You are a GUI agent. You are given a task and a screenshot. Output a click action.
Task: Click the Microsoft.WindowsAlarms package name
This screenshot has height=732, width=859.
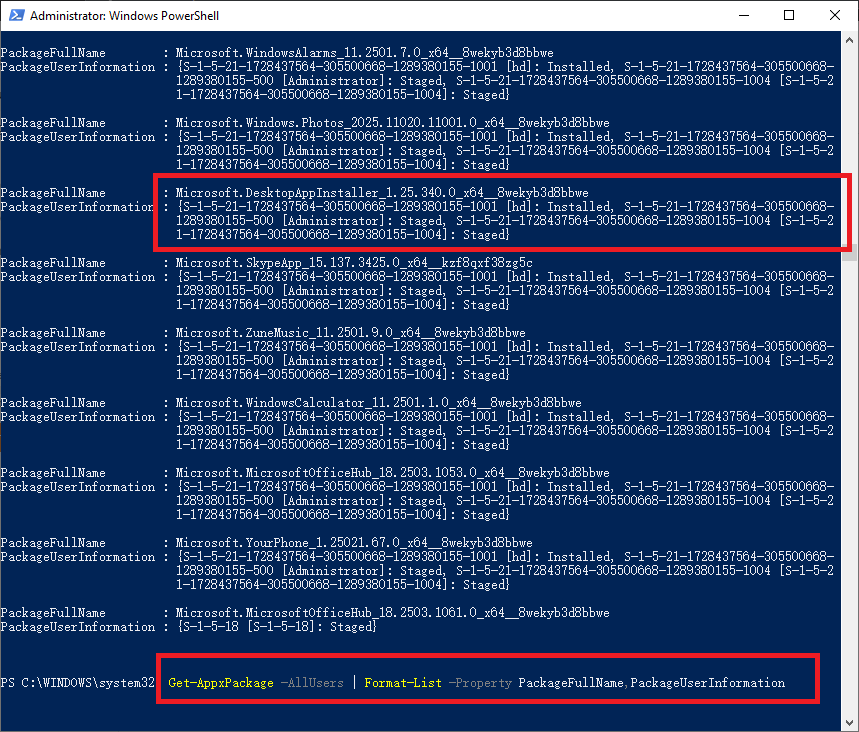click(x=364, y=53)
